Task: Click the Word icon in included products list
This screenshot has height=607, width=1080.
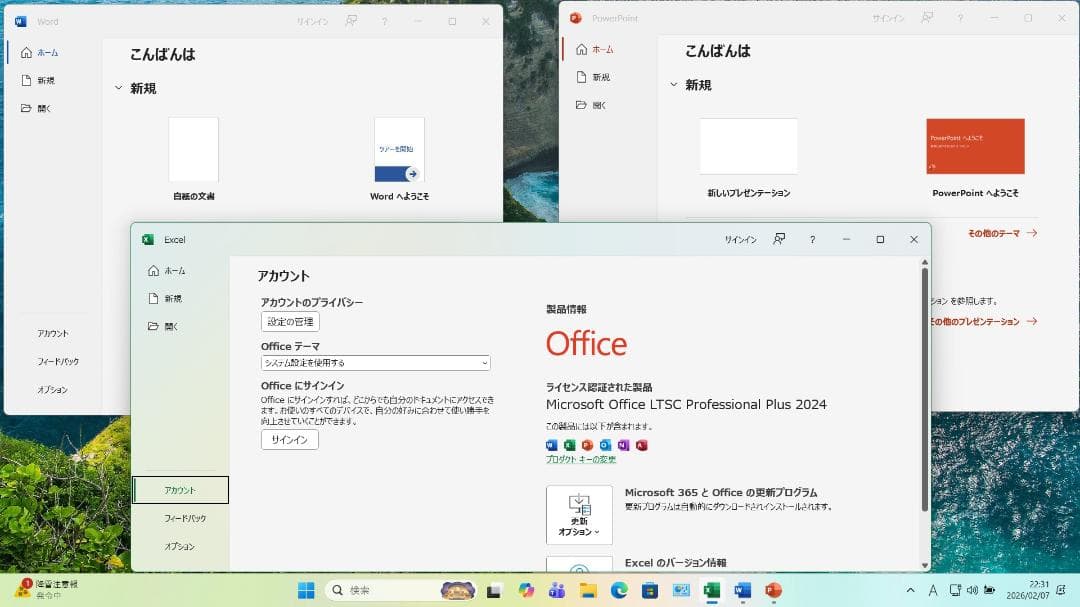Action: tap(552, 445)
